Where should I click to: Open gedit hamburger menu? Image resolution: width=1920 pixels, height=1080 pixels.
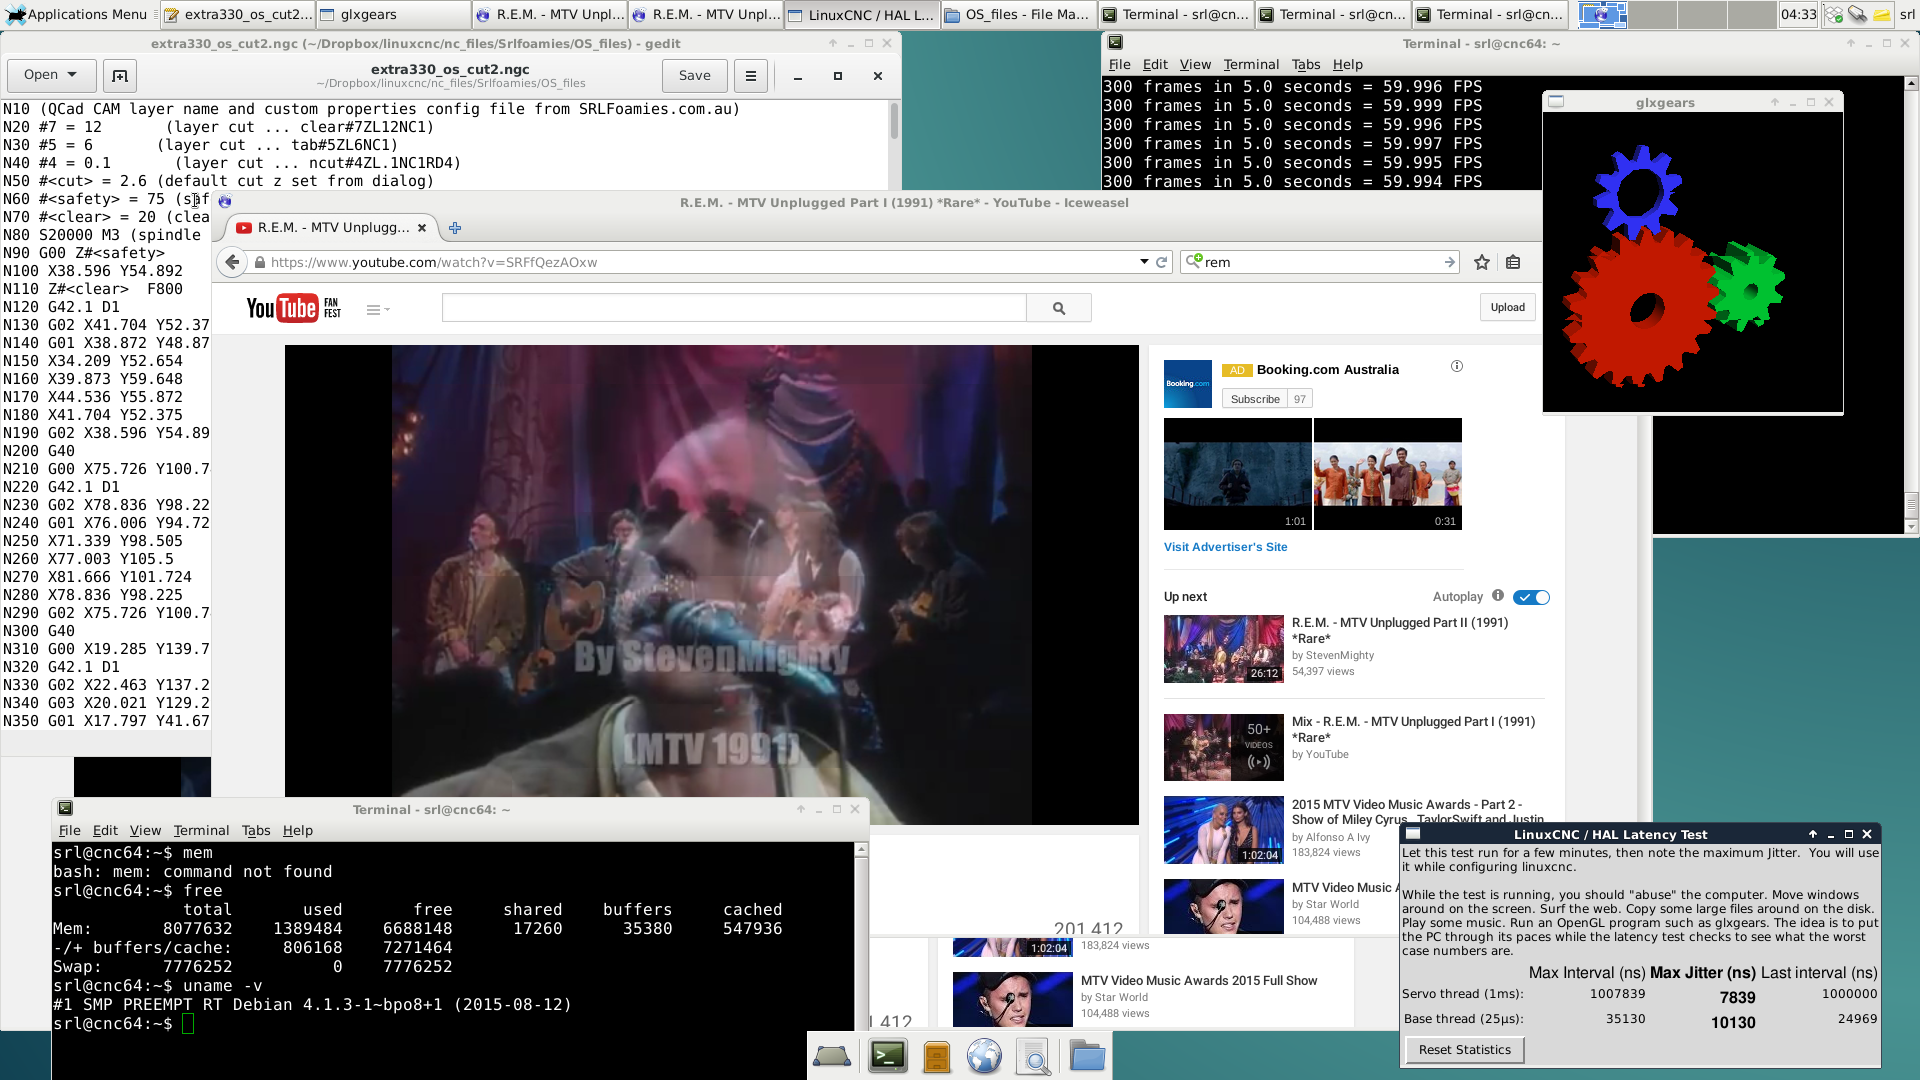point(751,75)
